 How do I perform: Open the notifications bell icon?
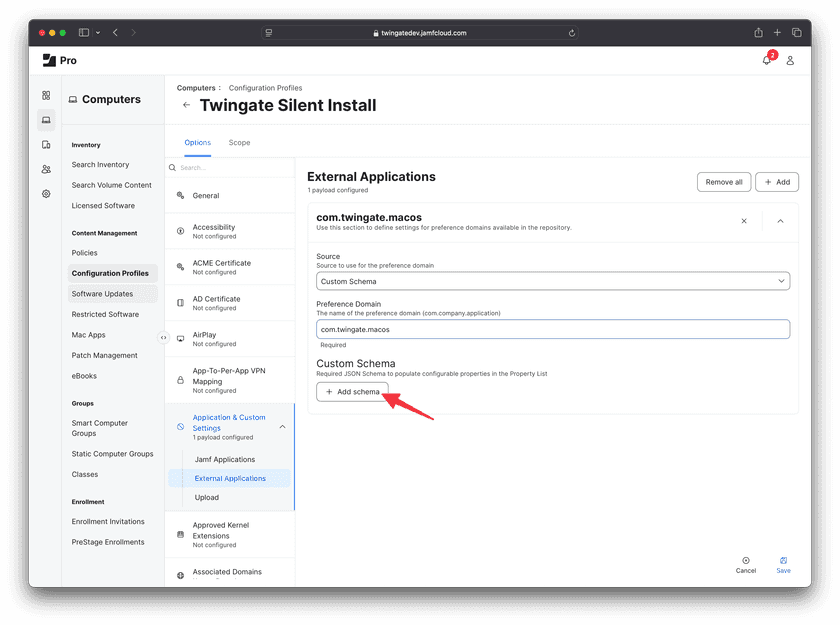[766, 60]
